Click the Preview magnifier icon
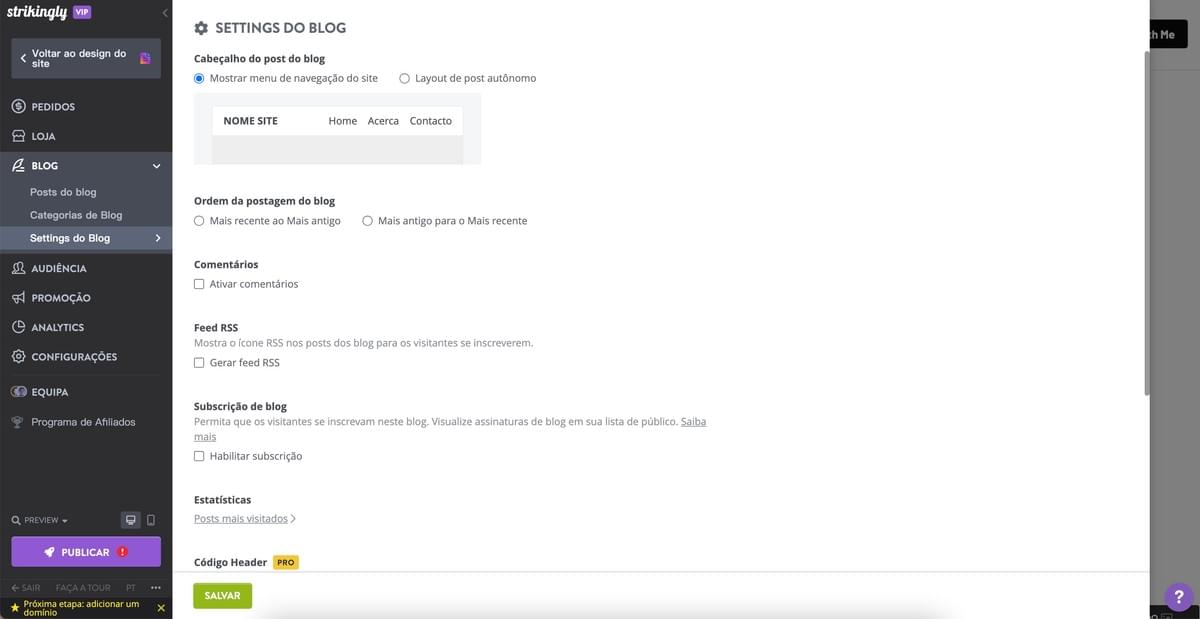This screenshot has width=1200, height=619. [x=15, y=521]
